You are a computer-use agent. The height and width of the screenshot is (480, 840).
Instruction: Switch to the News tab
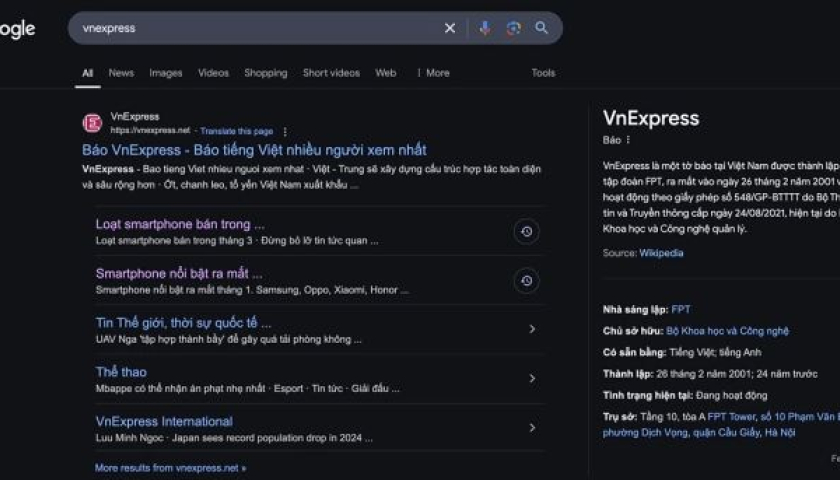click(x=121, y=73)
